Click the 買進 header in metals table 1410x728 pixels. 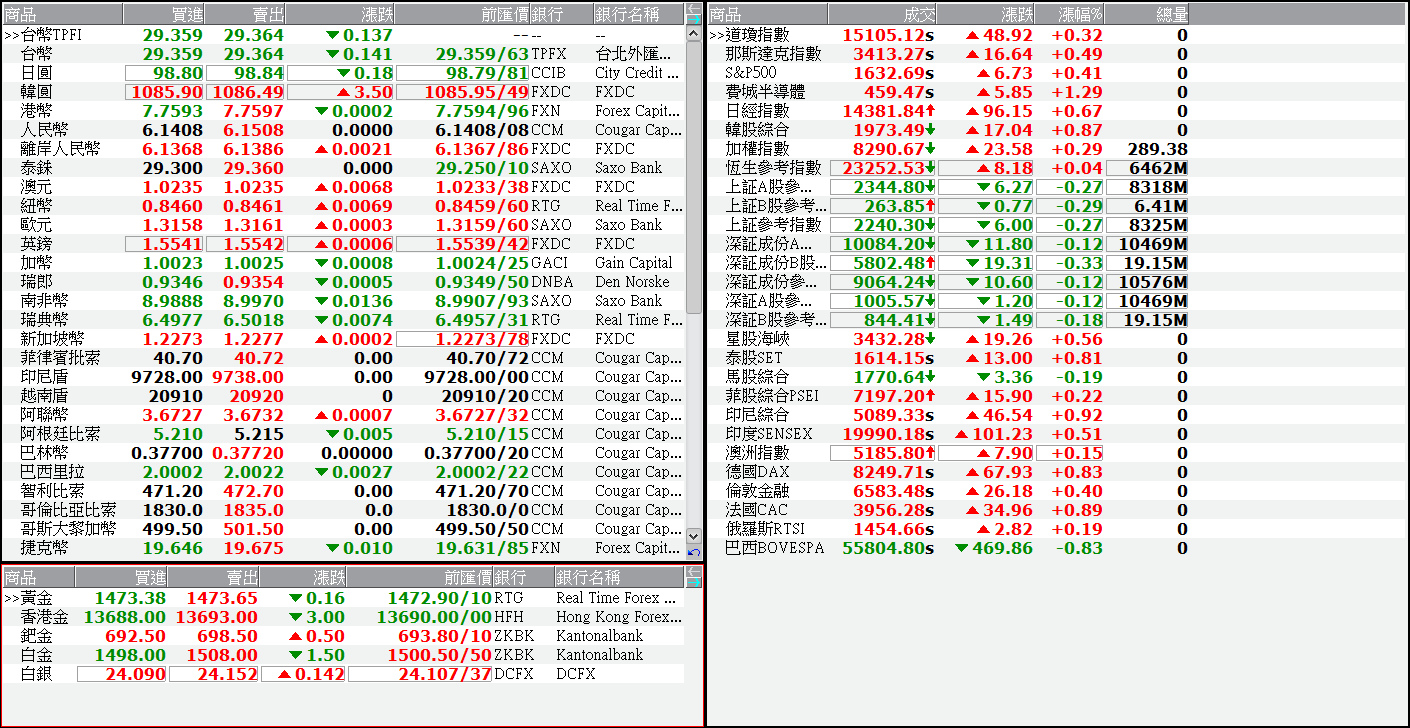tap(121, 577)
